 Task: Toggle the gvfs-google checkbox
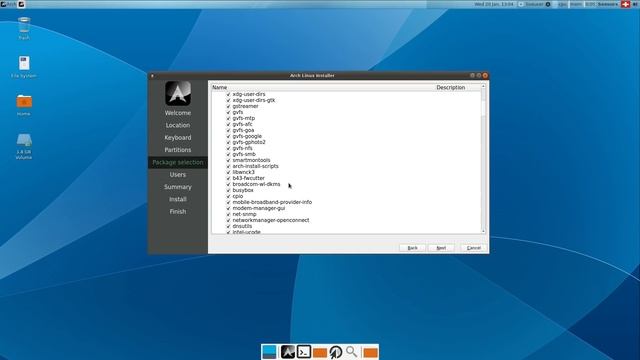pyautogui.click(x=229, y=136)
